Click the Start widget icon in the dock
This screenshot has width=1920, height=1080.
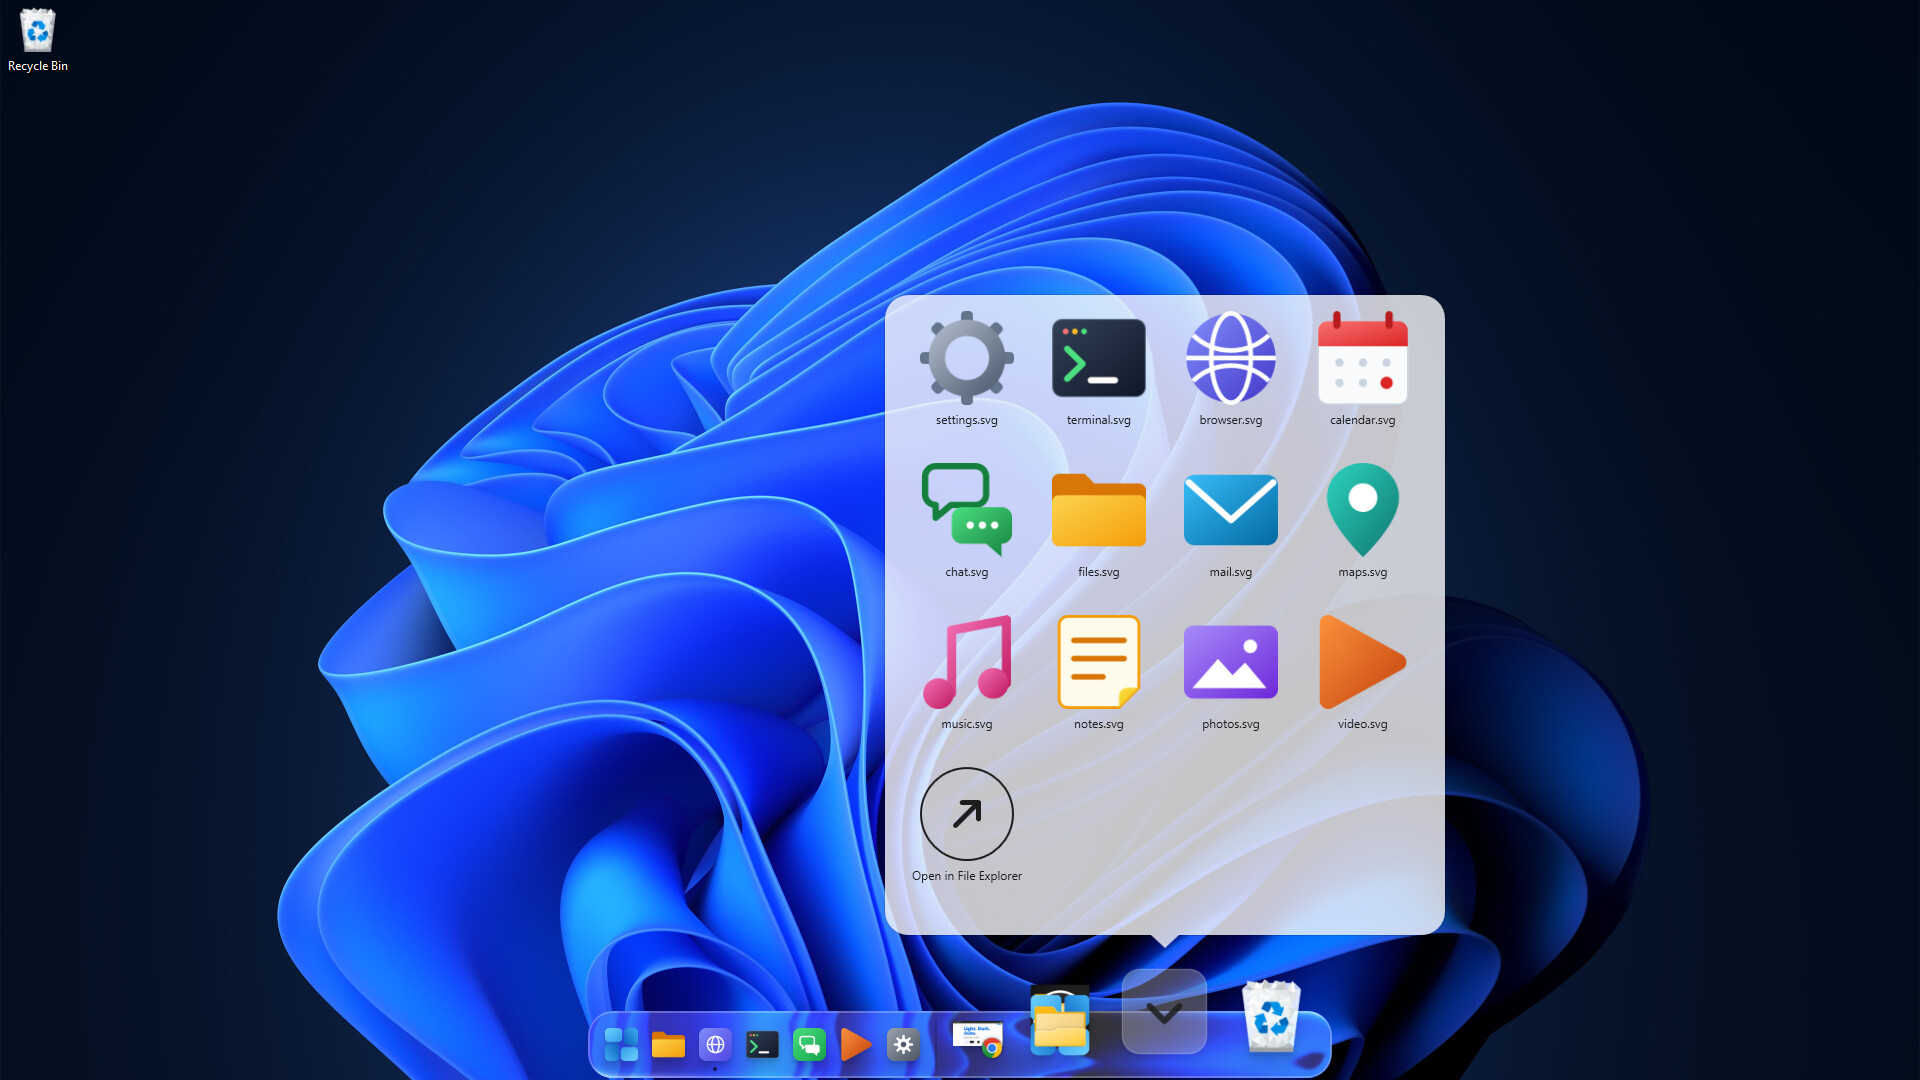621,1045
